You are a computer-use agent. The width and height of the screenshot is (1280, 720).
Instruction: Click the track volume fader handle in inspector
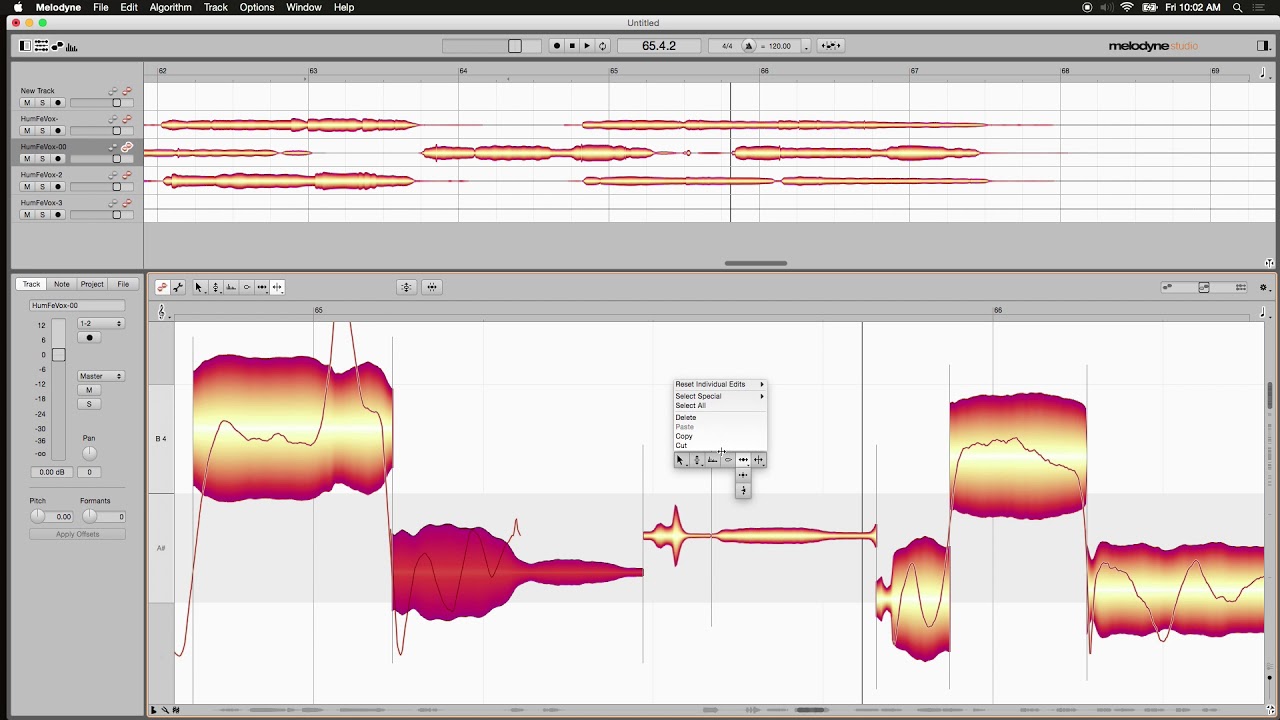pyautogui.click(x=59, y=355)
